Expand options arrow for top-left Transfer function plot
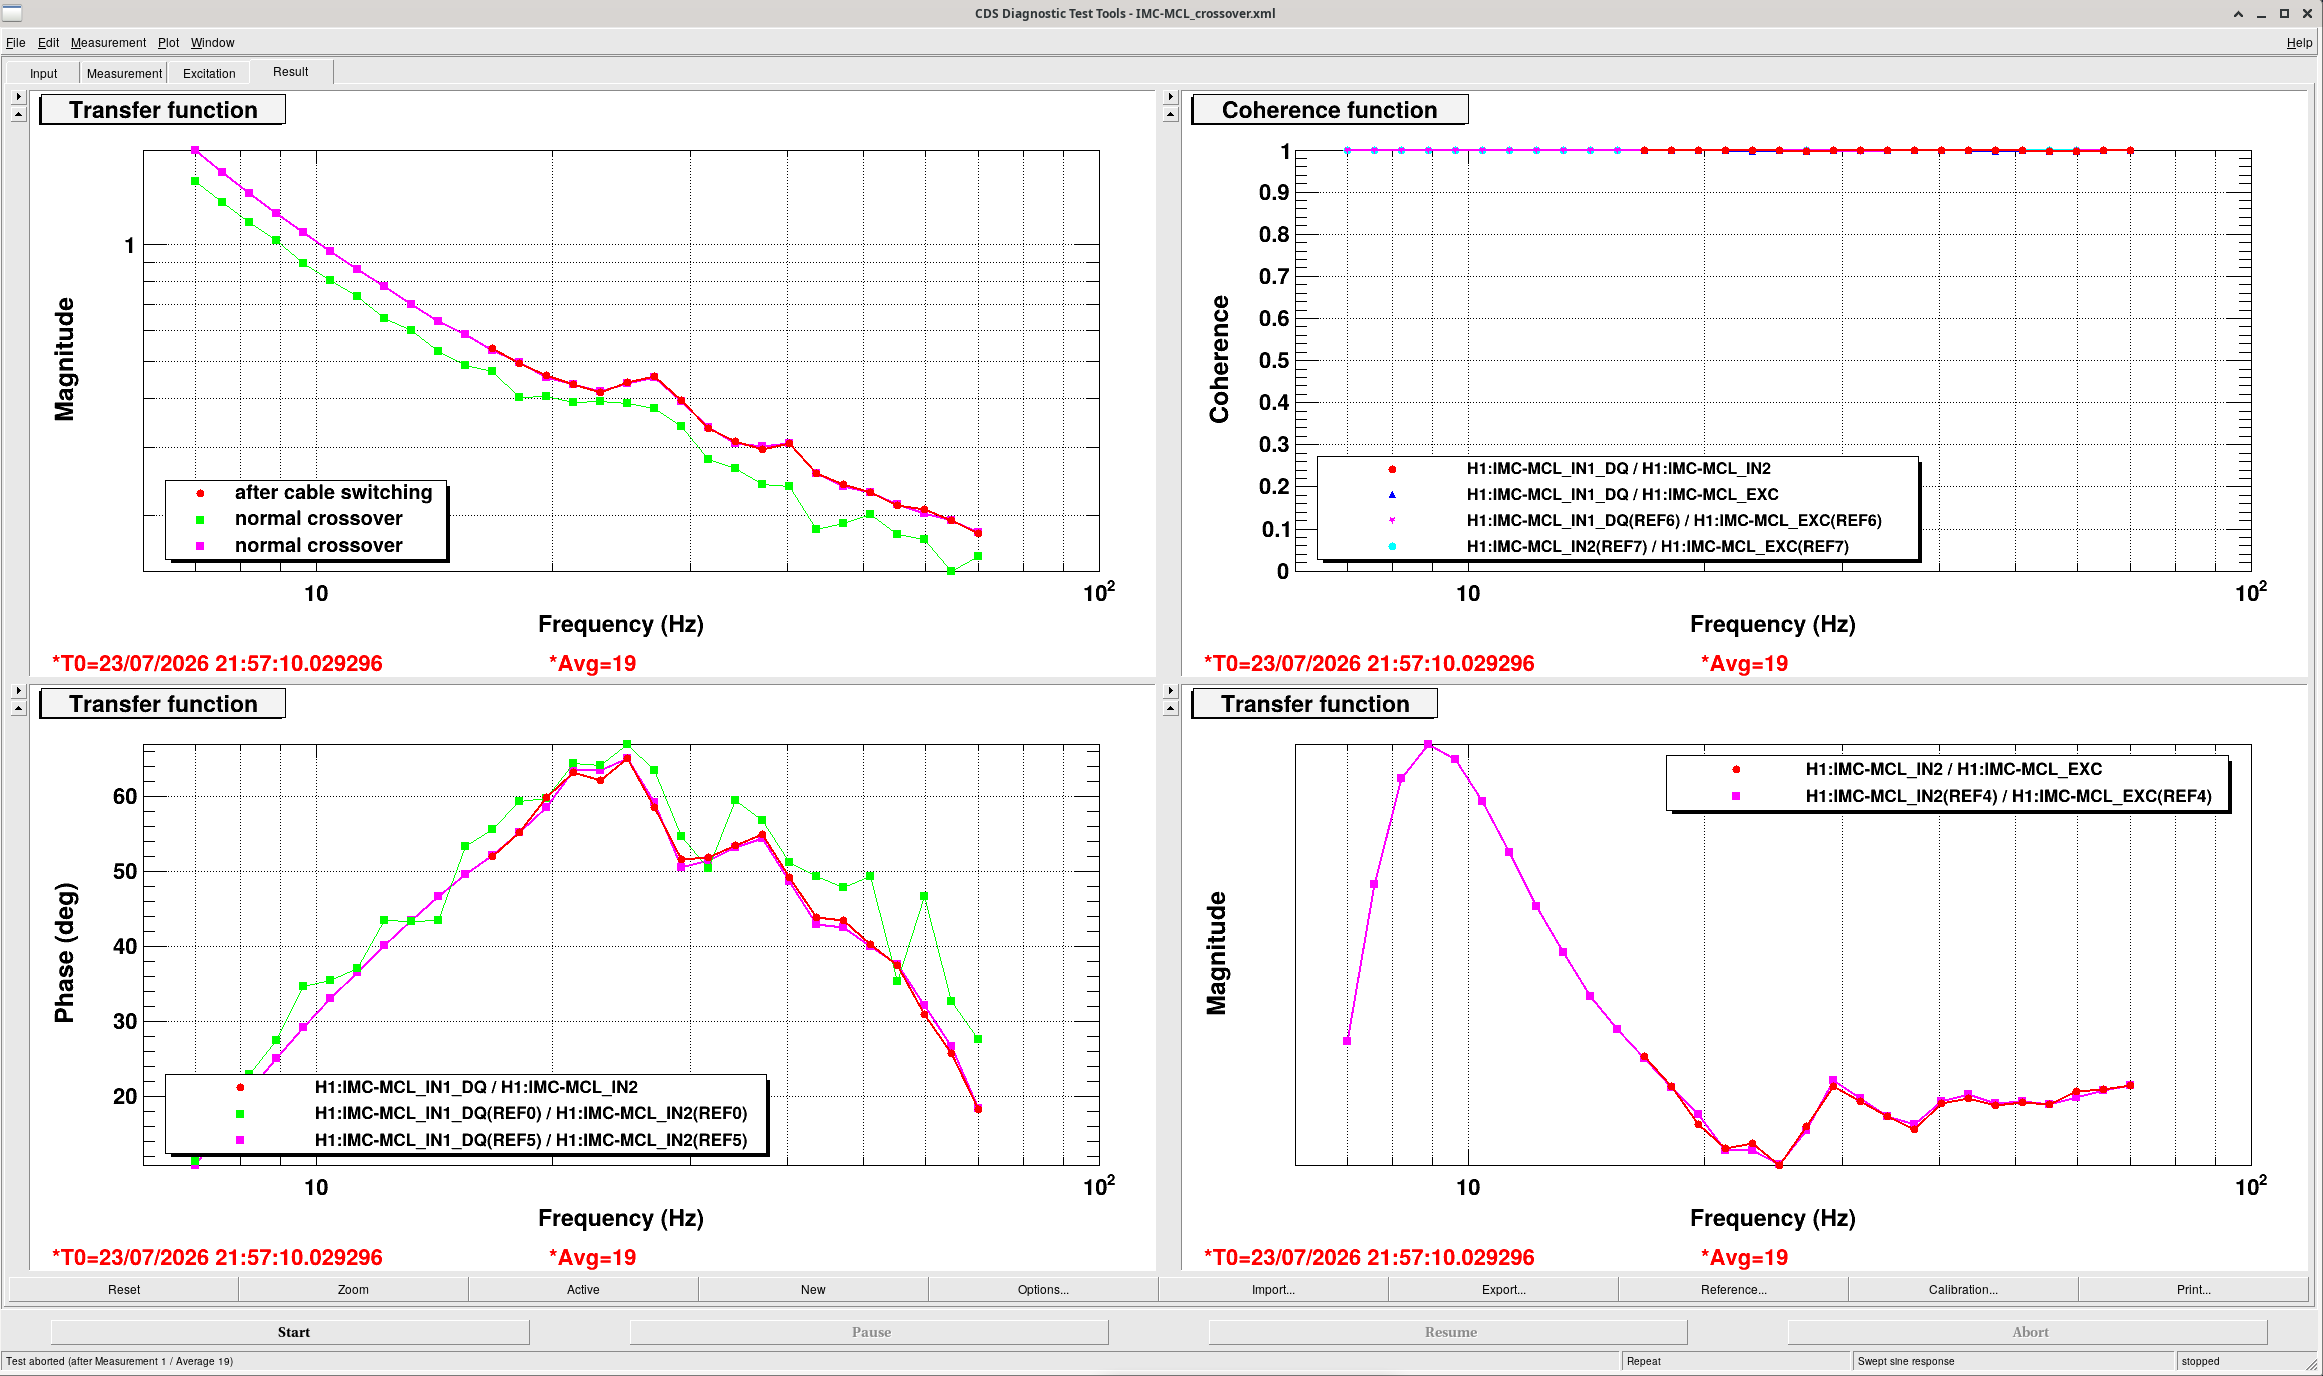2323x1376 pixels. tap(18, 97)
